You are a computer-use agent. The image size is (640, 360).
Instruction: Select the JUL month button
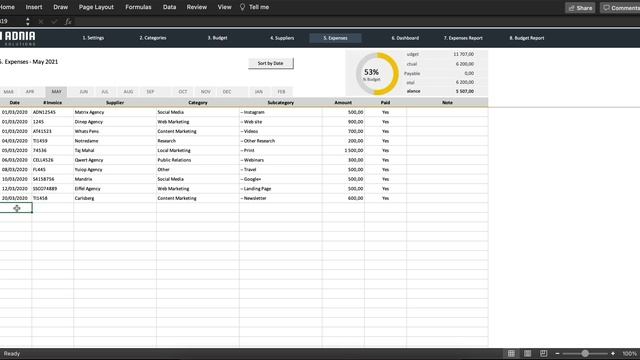coord(105,92)
